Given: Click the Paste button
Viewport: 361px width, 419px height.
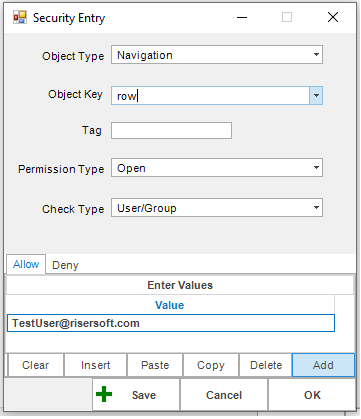Looking at the screenshot, I should [x=155, y=365].
